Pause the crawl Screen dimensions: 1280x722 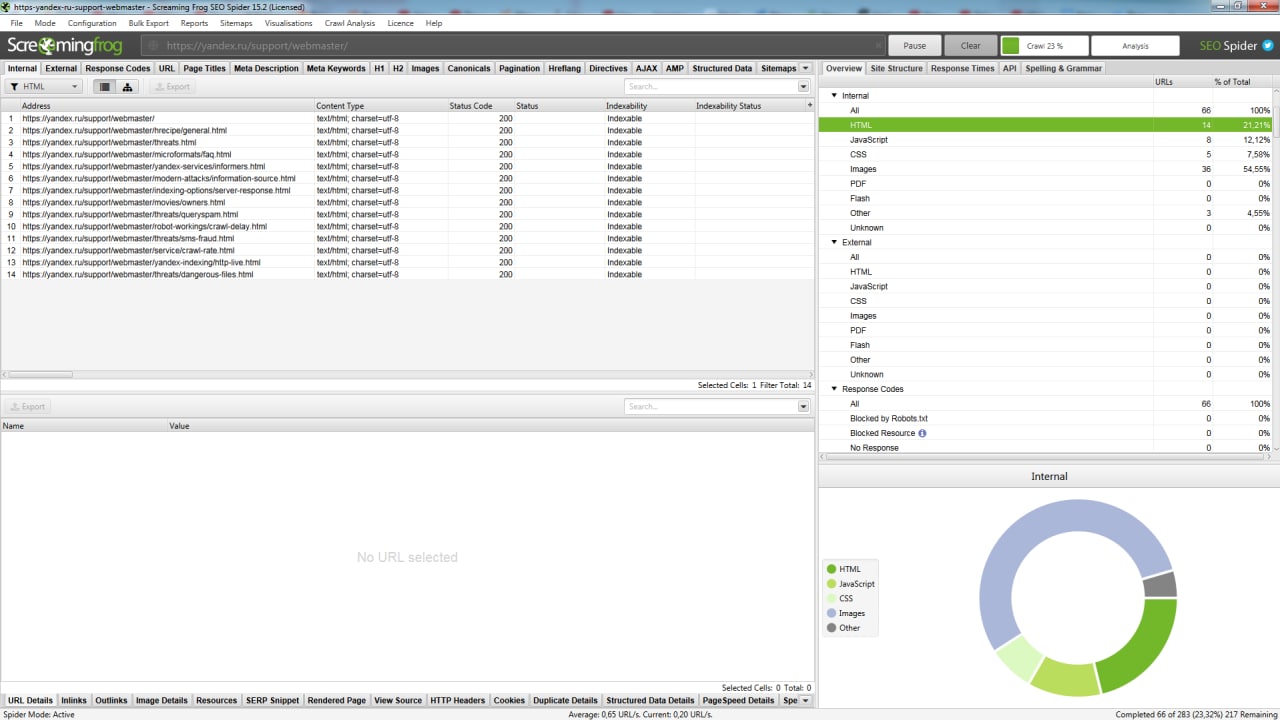pyautogui.click(x=915, y=46)
